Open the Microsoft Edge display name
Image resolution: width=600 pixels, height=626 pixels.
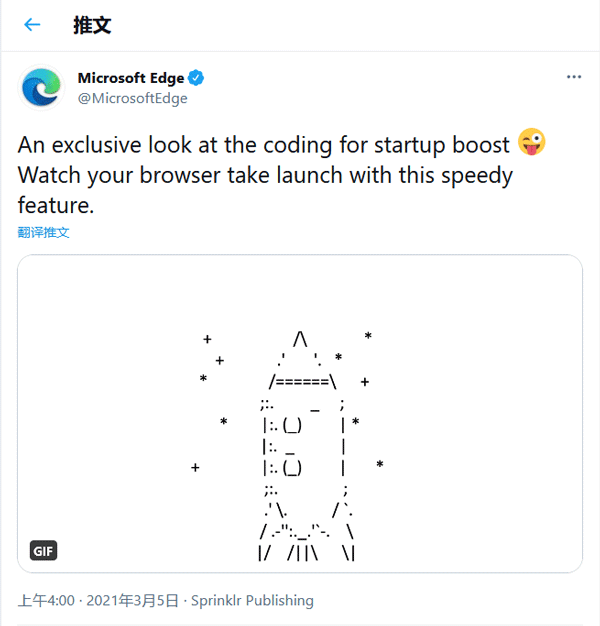[131, 78]
